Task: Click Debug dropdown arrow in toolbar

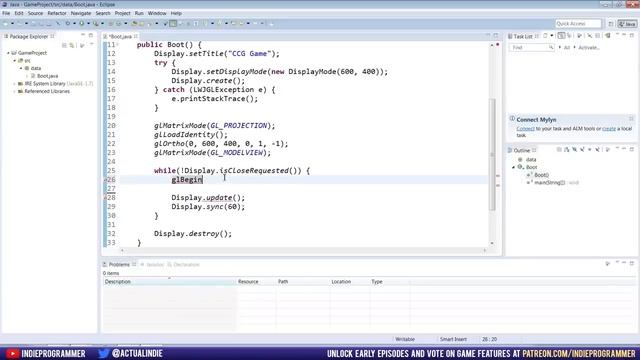Action: (x=74, y=24)
